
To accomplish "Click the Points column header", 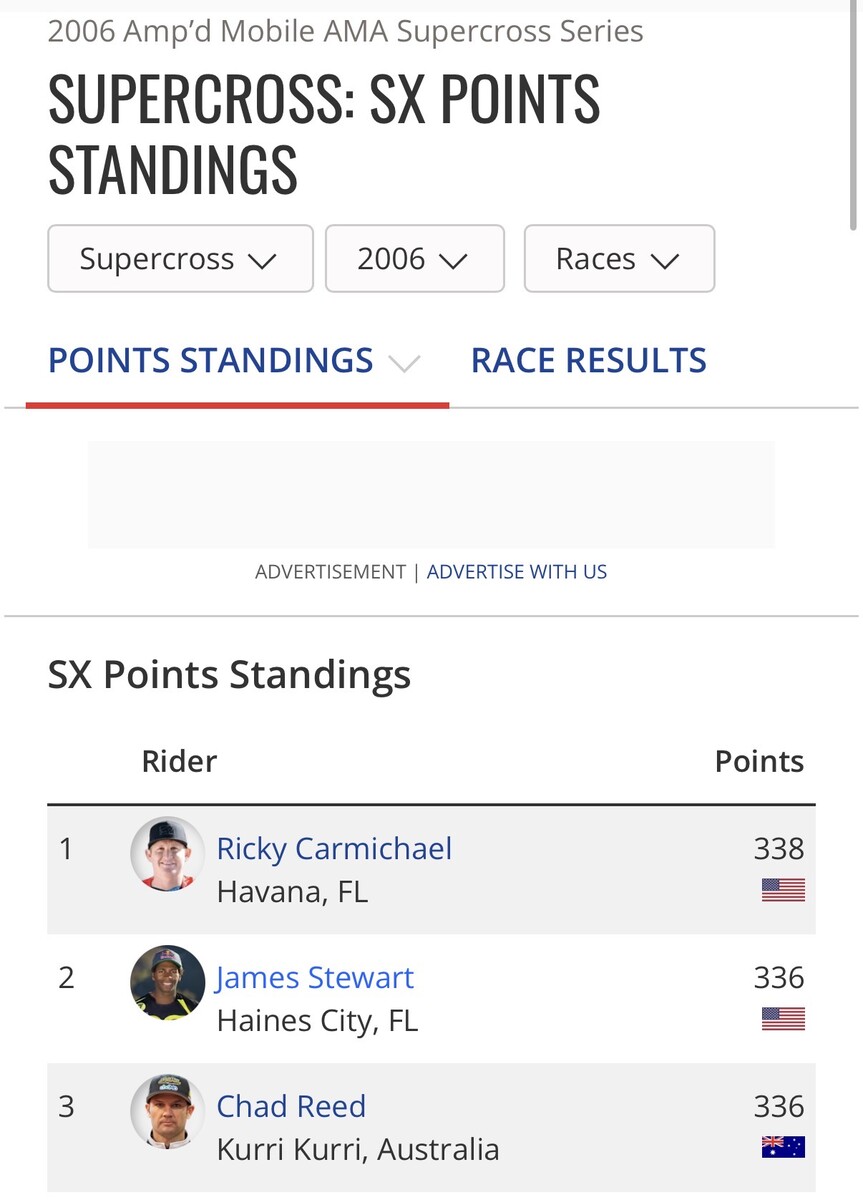I will (759, 762).
